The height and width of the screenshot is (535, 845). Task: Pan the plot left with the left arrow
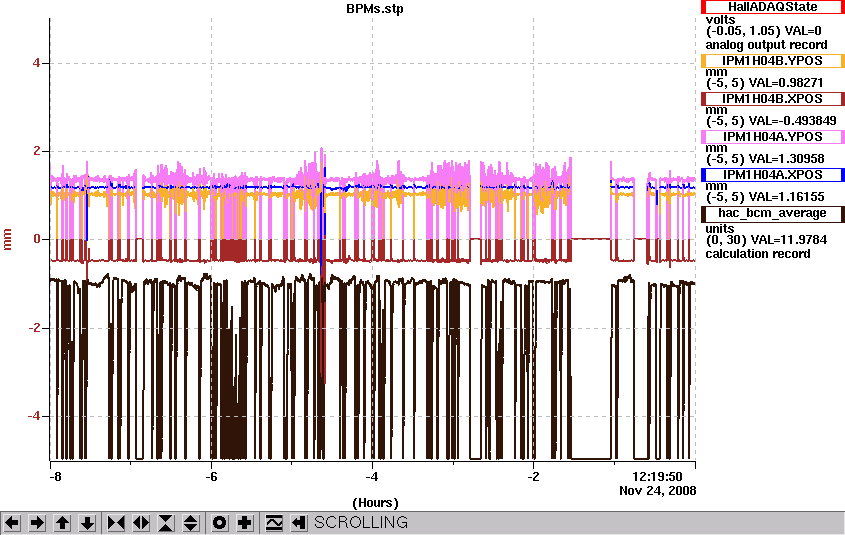[12, 523]
